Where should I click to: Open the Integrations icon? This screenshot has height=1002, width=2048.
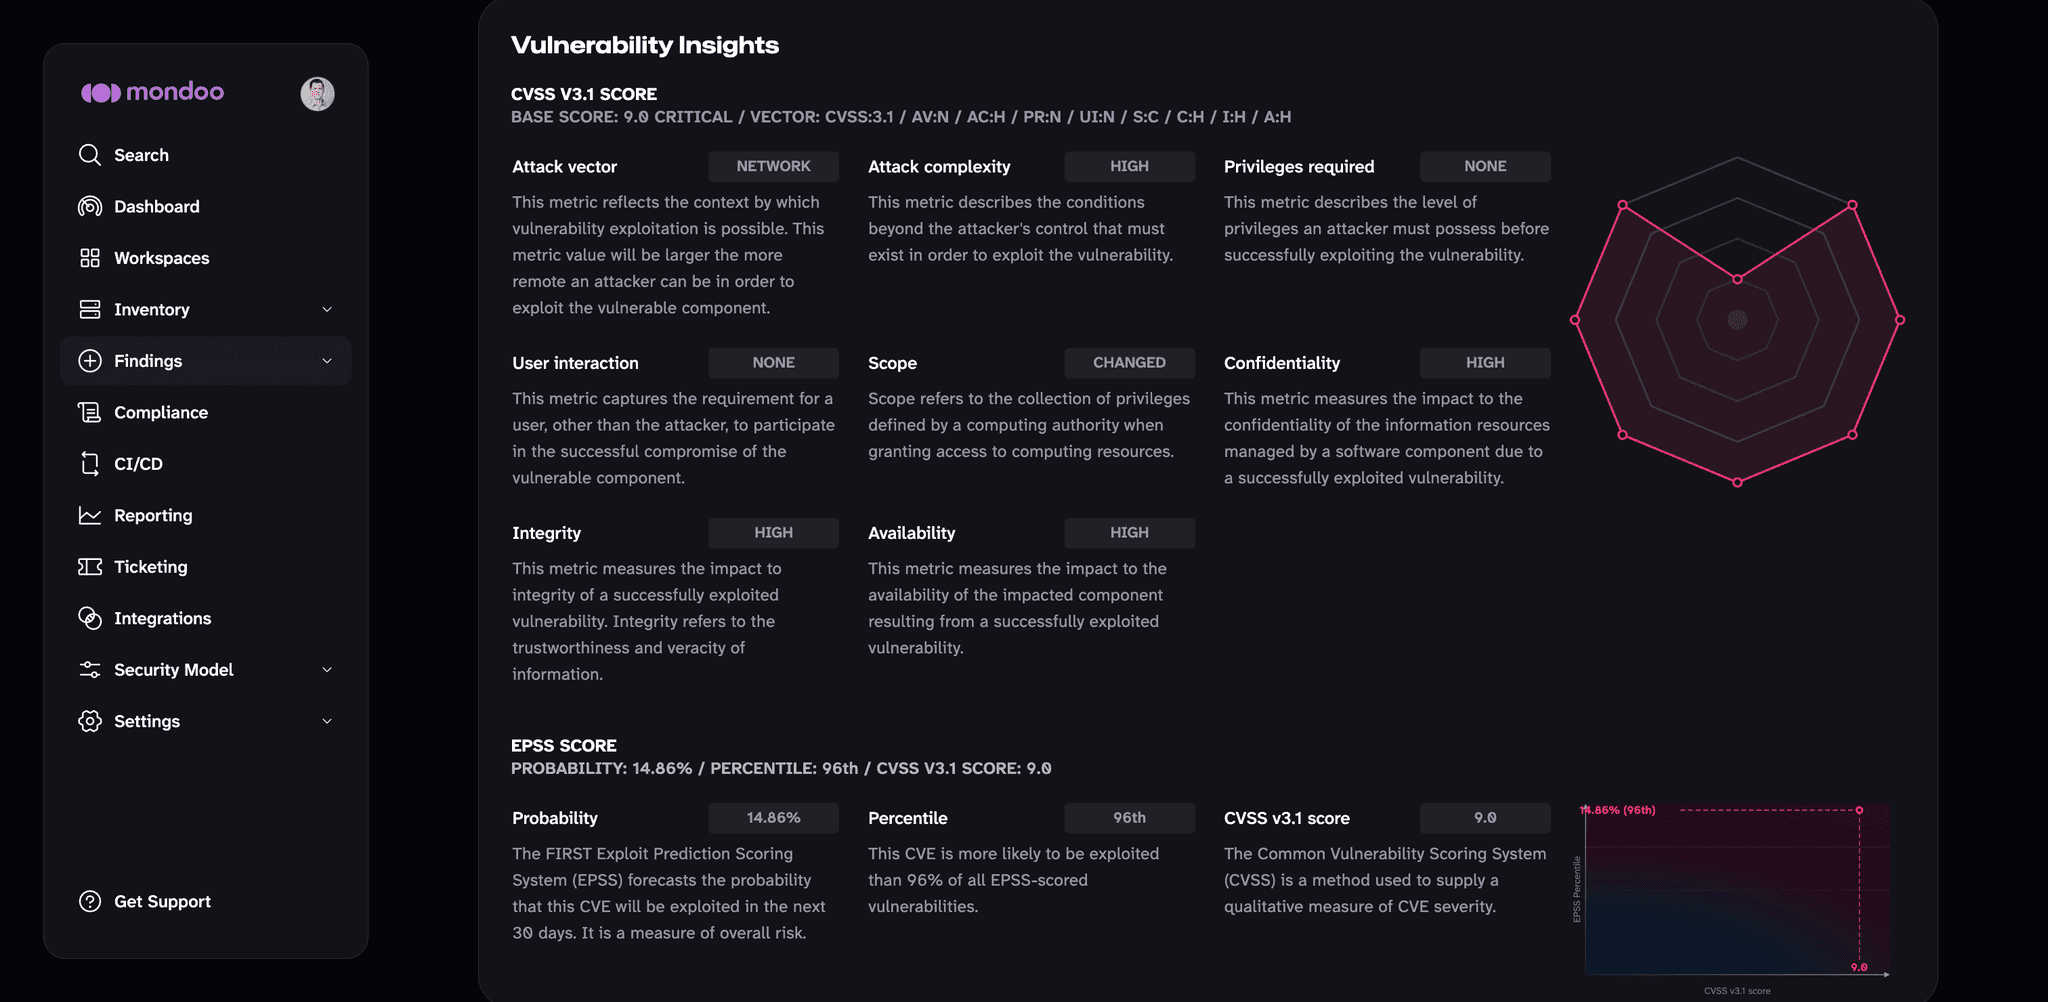click(90, 618)
